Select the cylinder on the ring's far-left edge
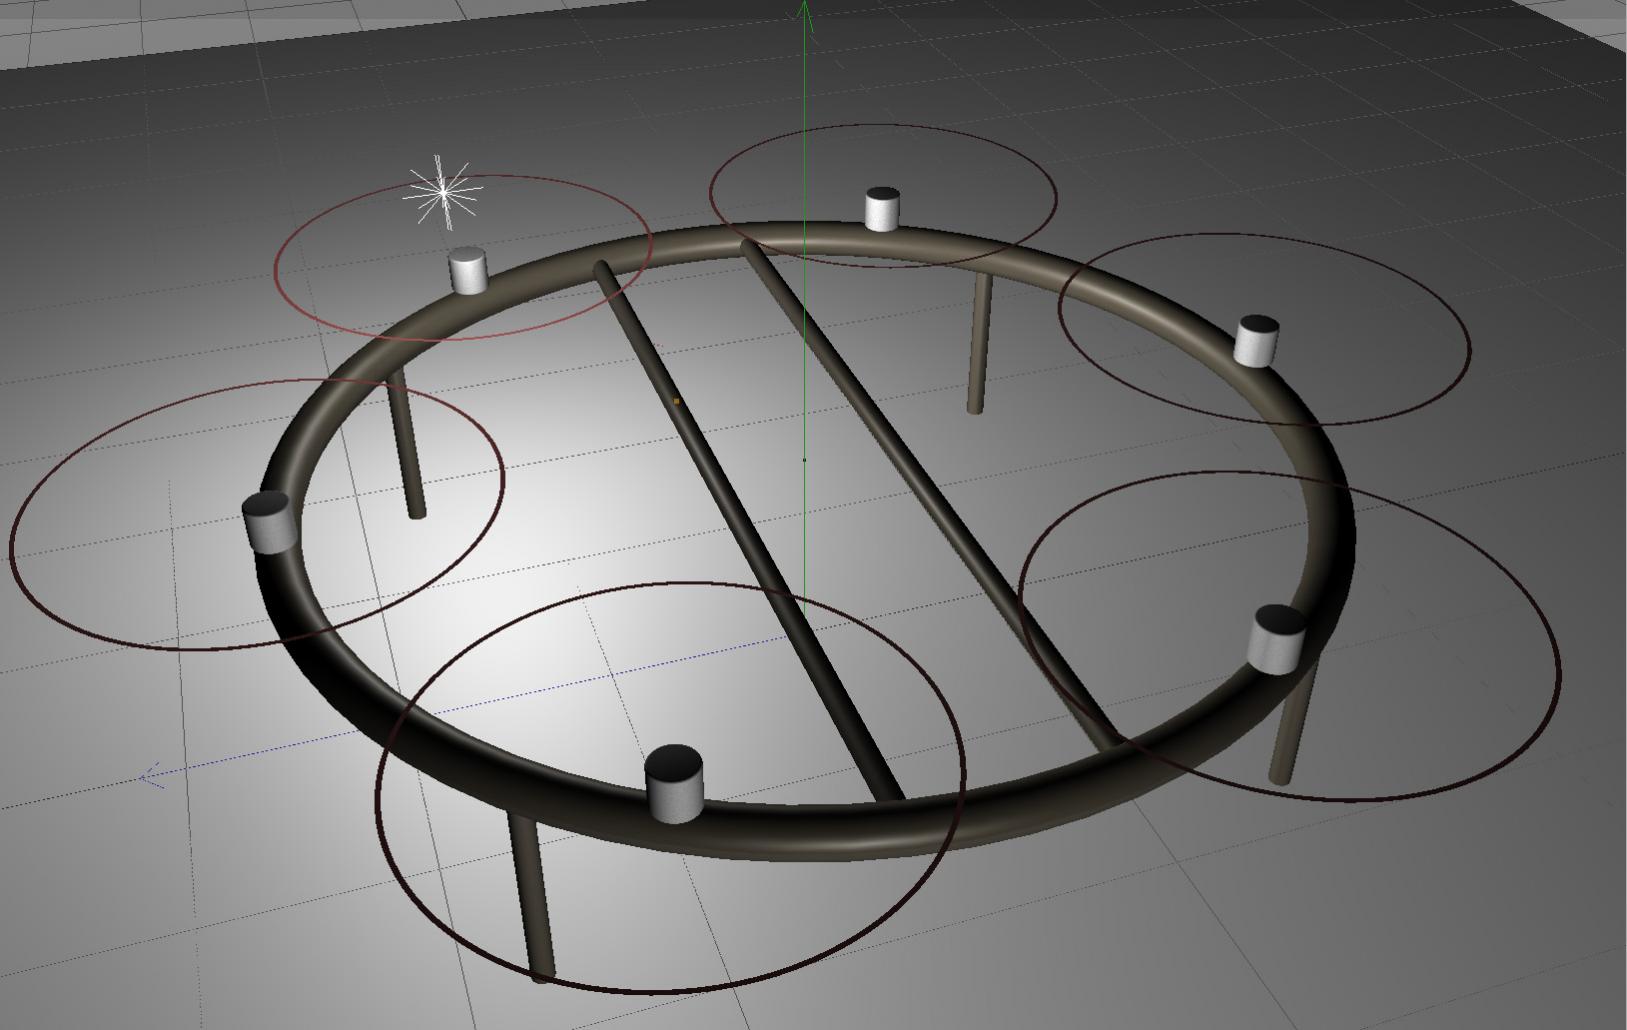Image resolution: width=1627 pixels, height=1030 pixels. pyautogui.click(x=269, y=522)
